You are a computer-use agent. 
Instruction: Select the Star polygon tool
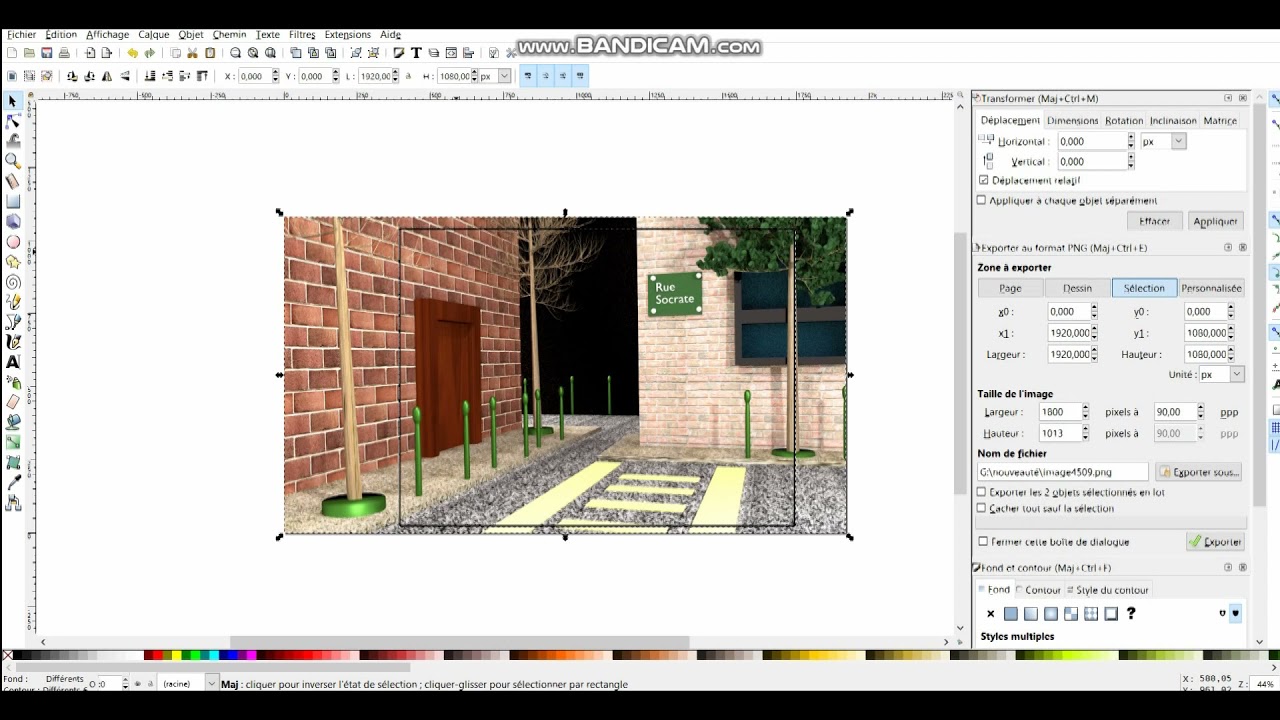(13, 262)
